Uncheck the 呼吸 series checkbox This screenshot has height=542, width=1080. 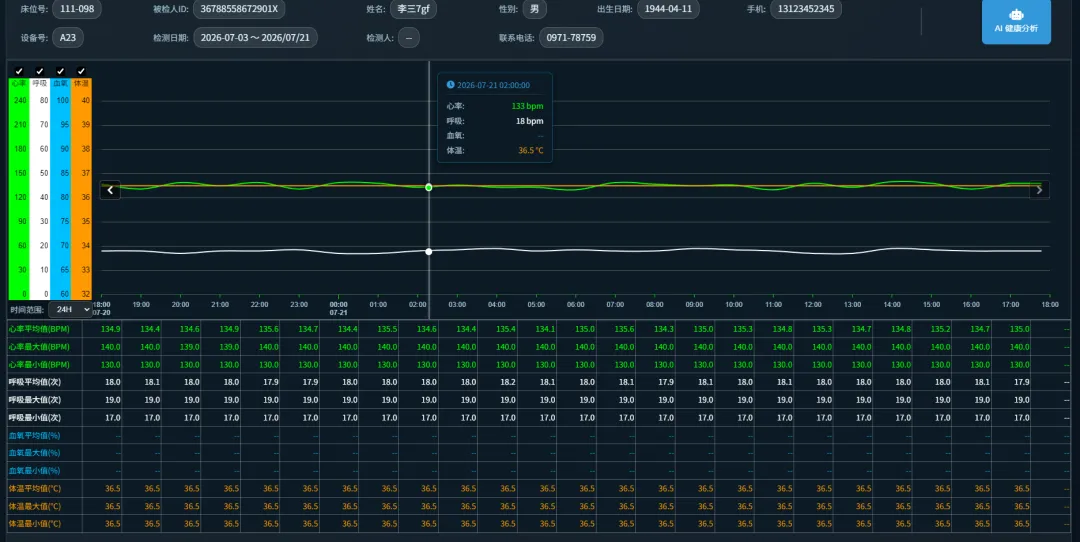[40, 71]
